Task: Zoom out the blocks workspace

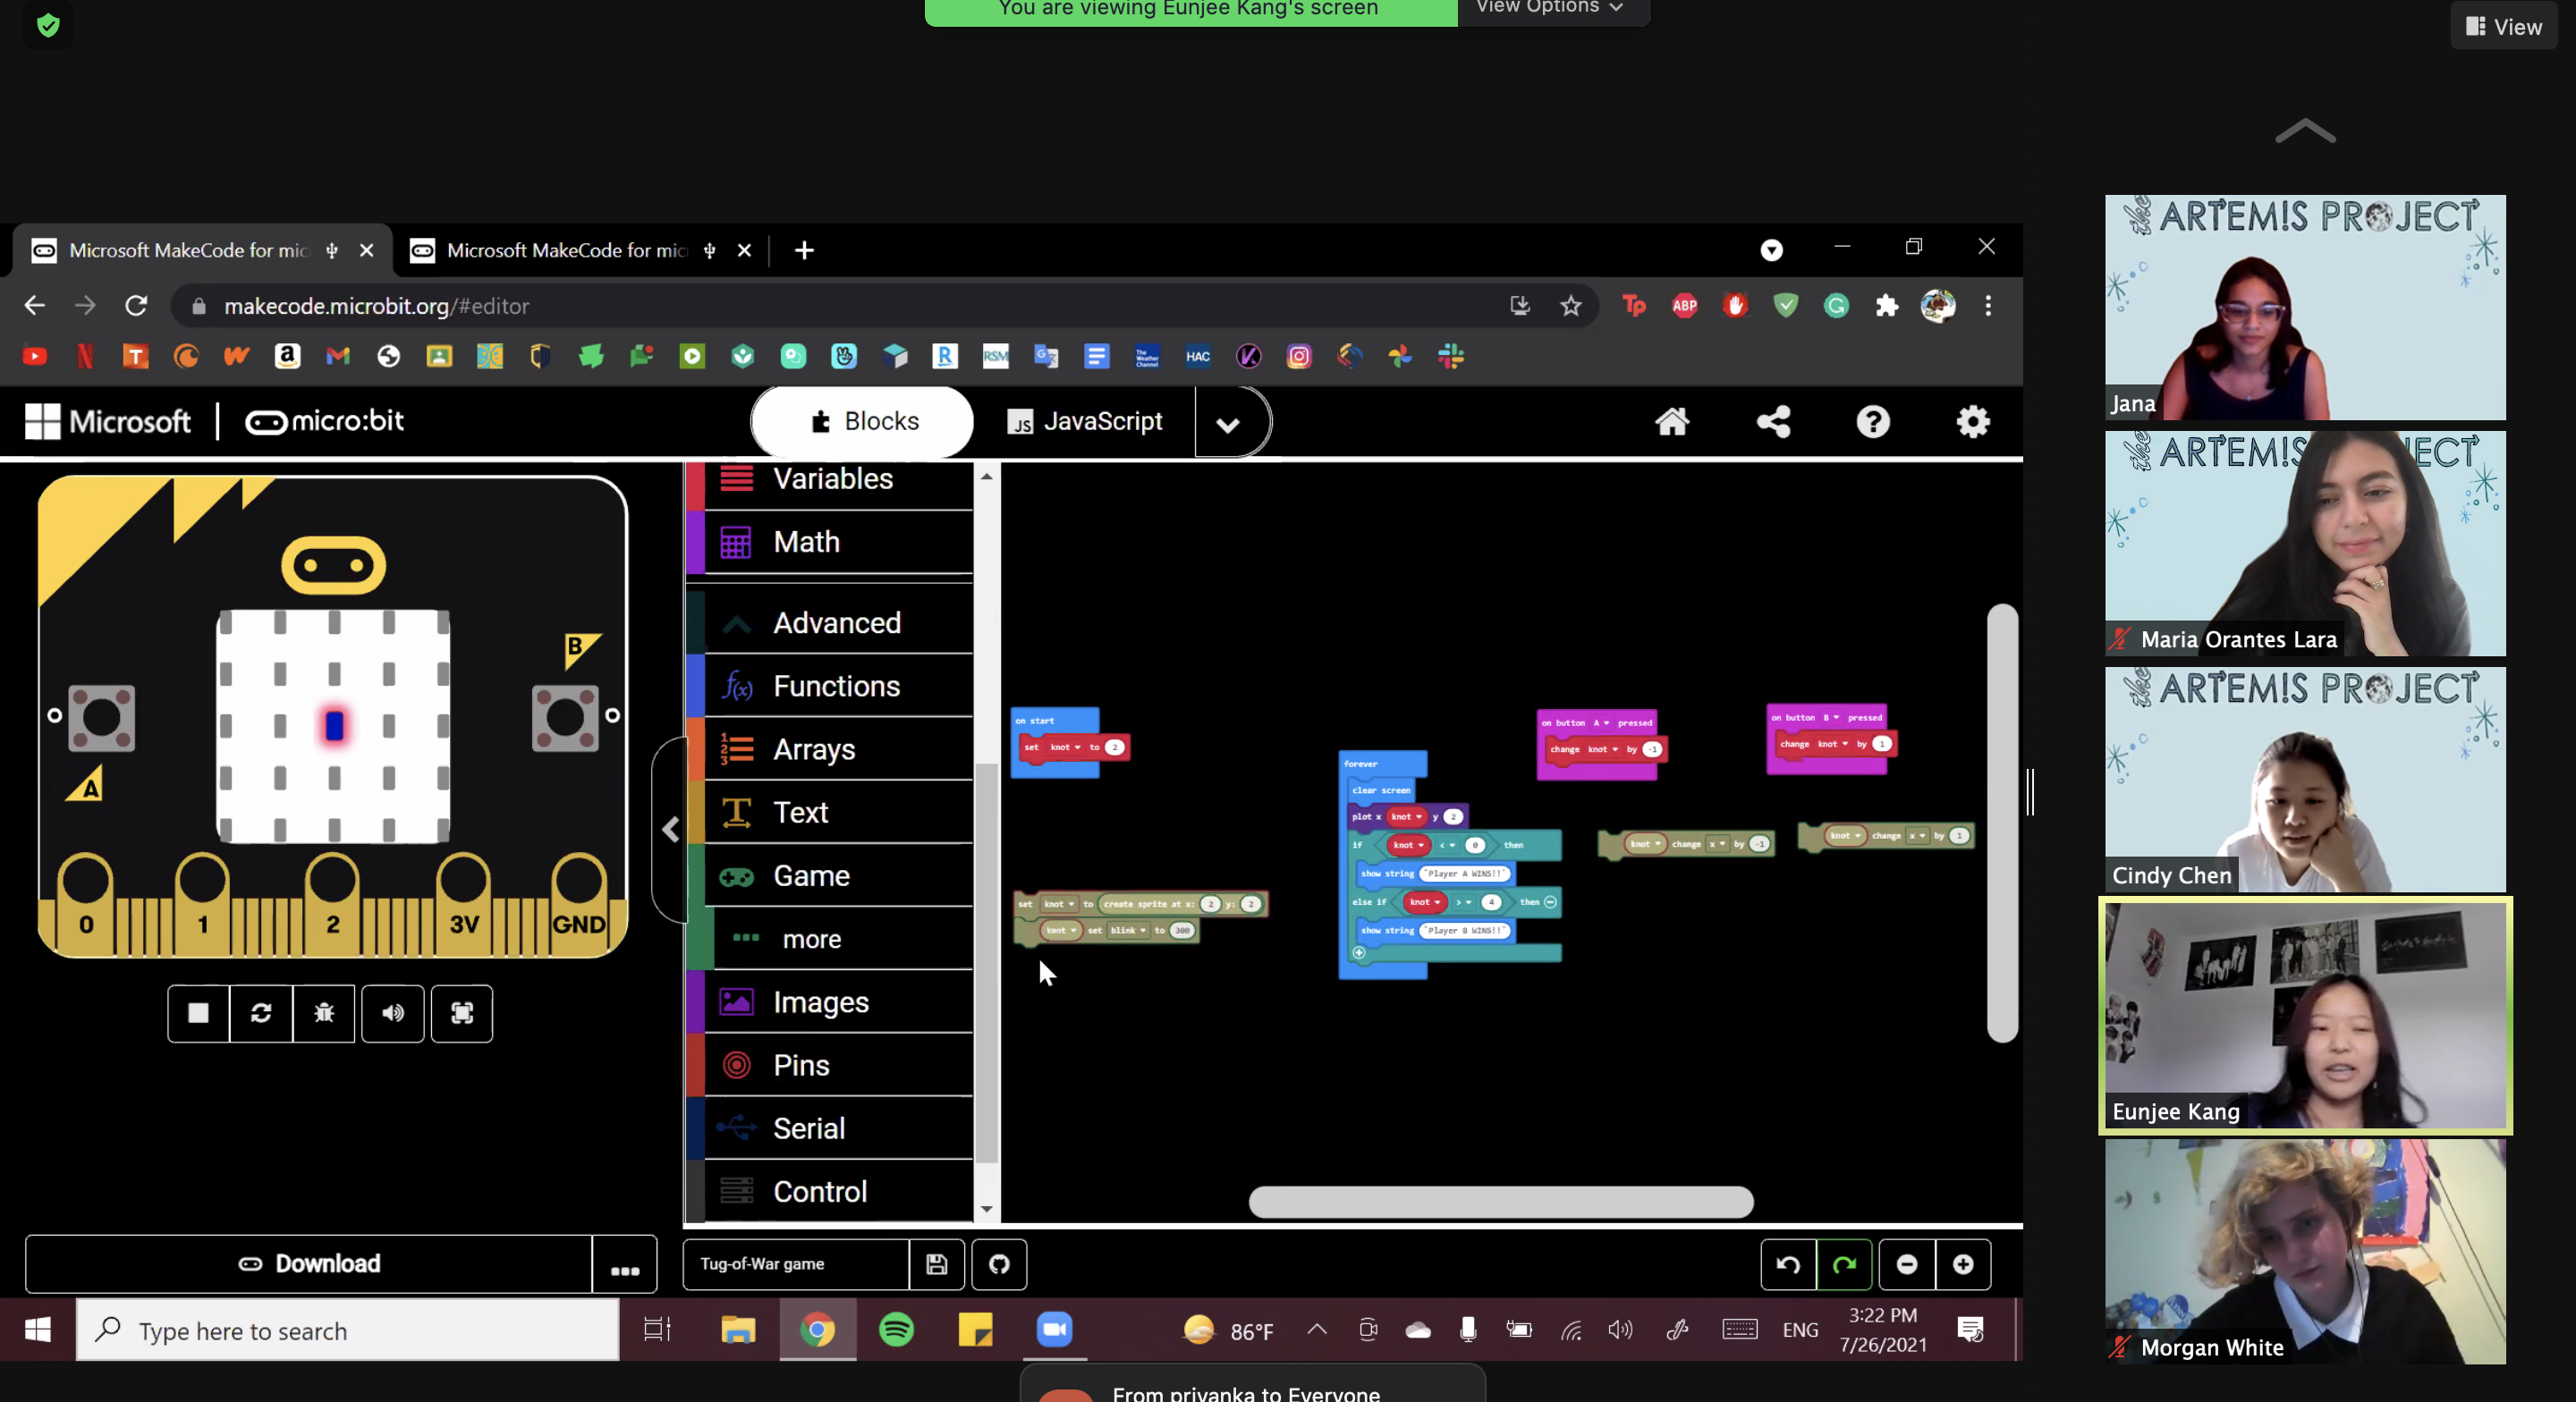Action: pos(1907,1264)
